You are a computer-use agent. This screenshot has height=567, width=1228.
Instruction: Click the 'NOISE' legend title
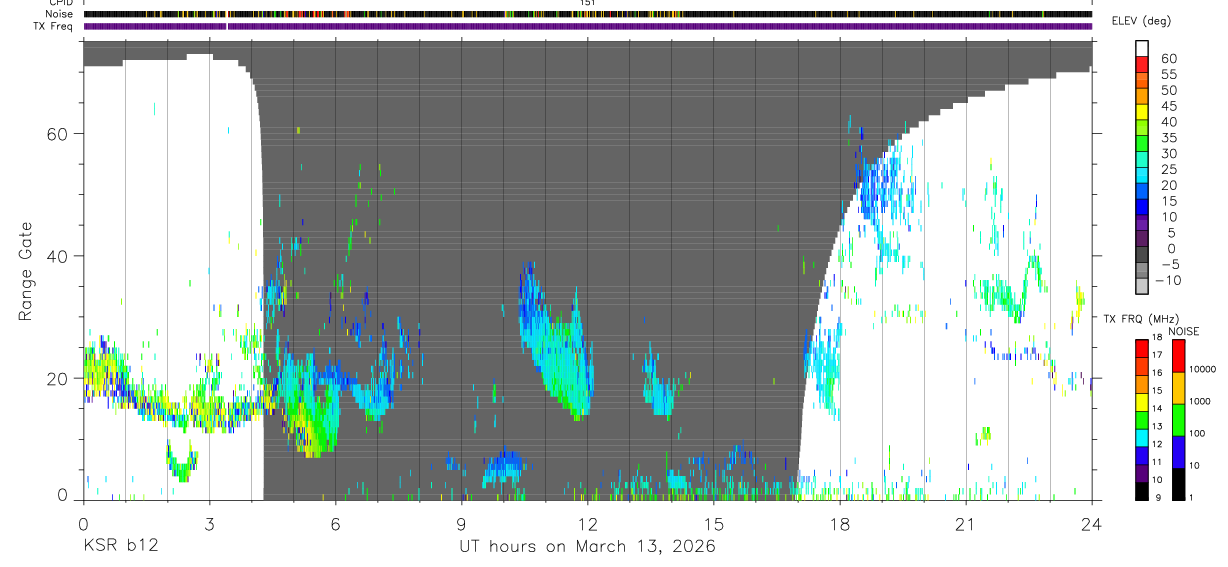pyautogui.click(x=1183, y=331)
